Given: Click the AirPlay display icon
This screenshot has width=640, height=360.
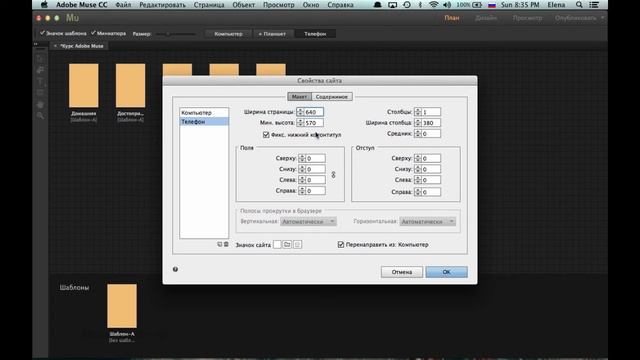Looking at the screenshot, I should (x=392, y=5).
